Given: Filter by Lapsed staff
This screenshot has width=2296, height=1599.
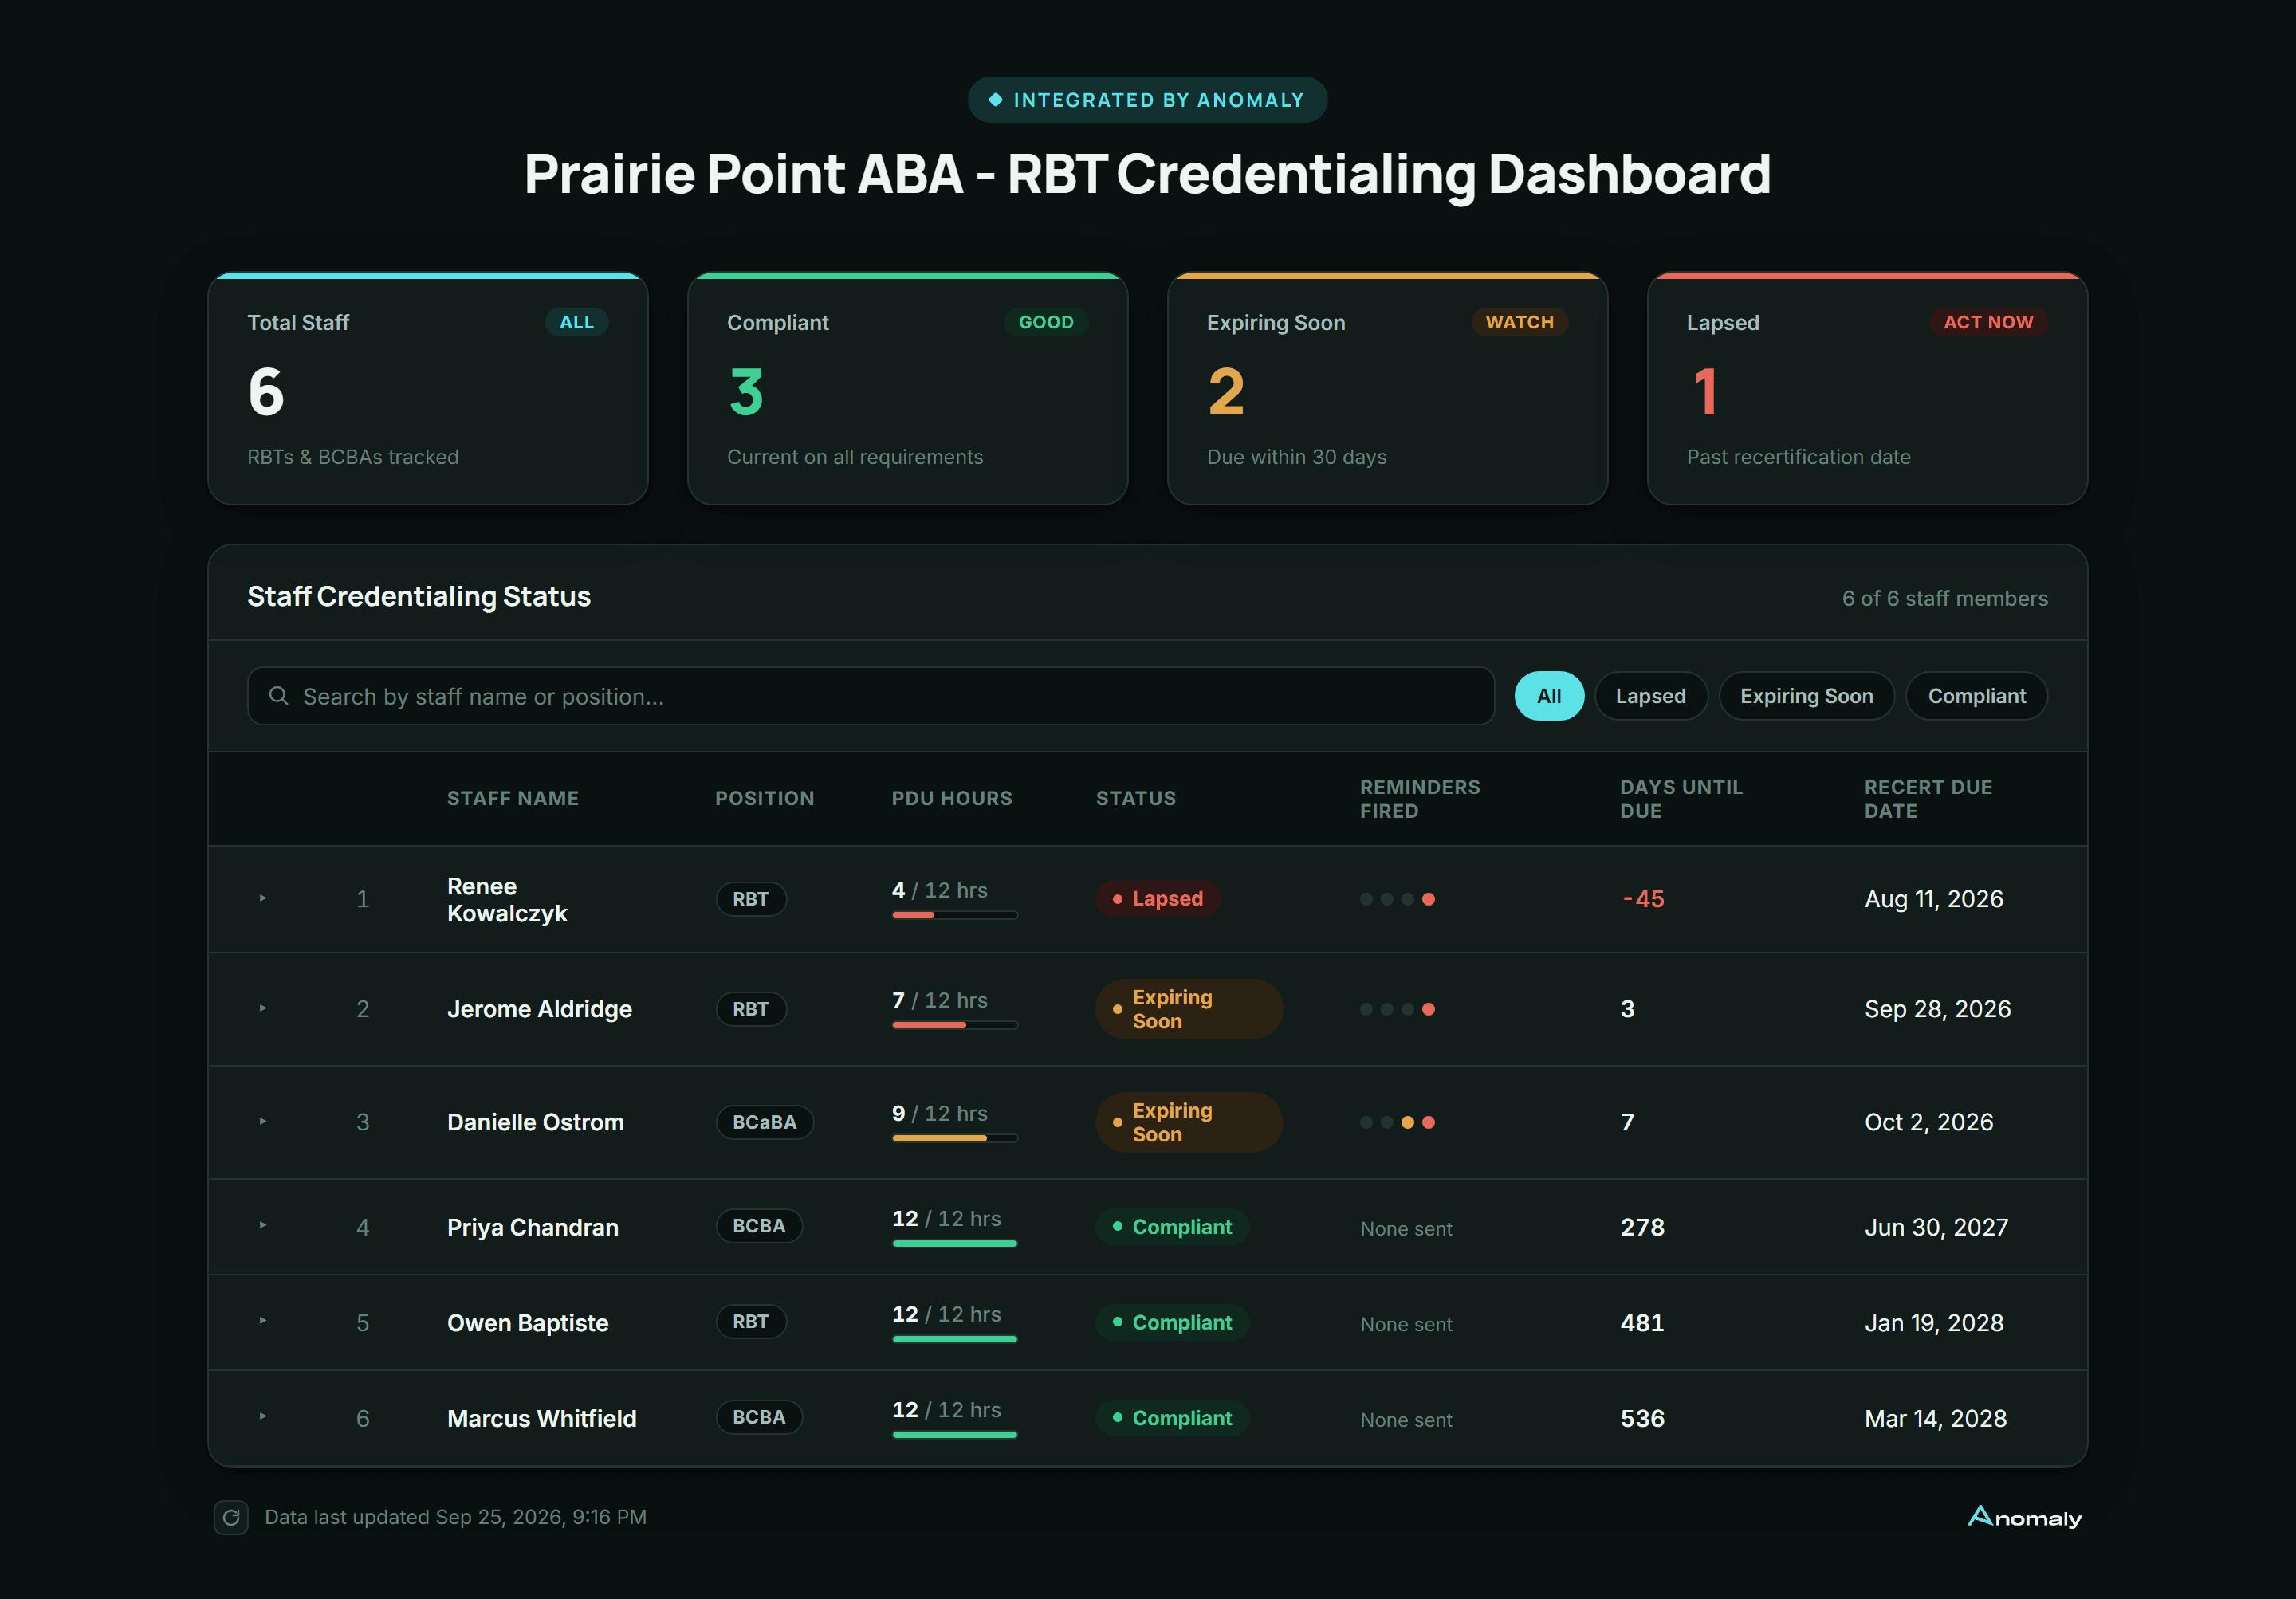Looking at the screenshot, I should (1651, 696).
